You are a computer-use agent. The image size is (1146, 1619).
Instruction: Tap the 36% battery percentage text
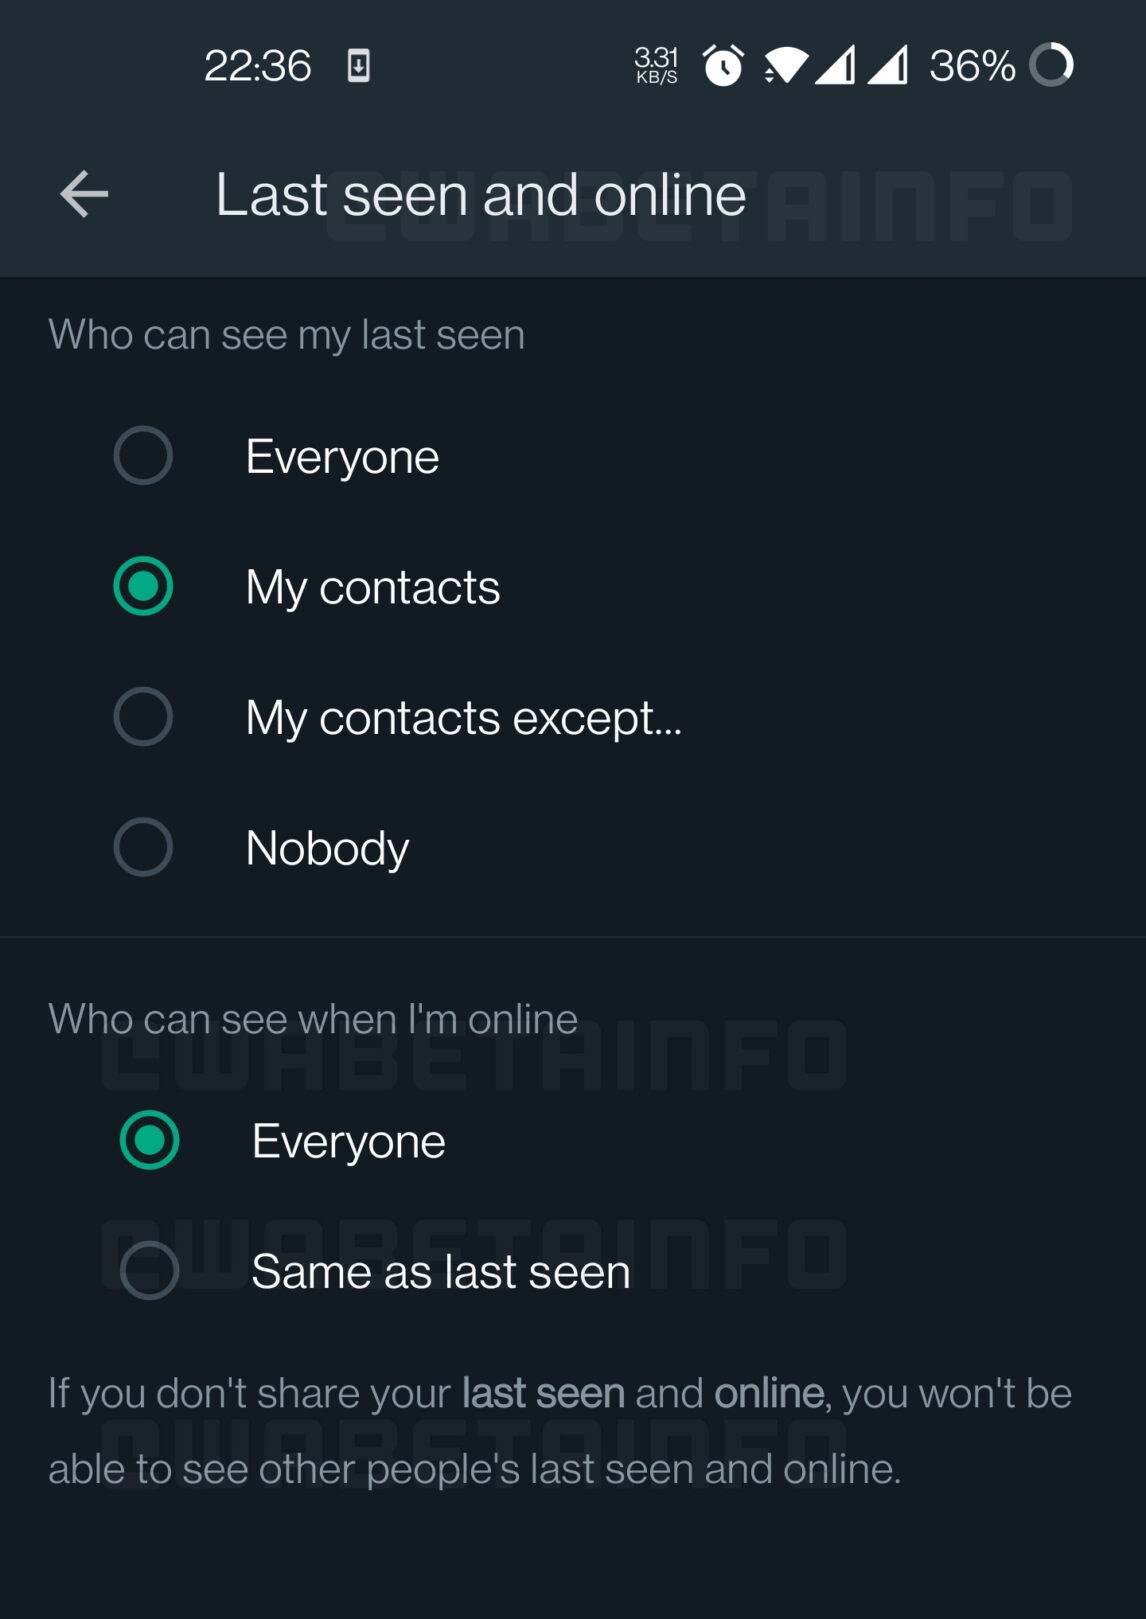click(x=972, y=66)
